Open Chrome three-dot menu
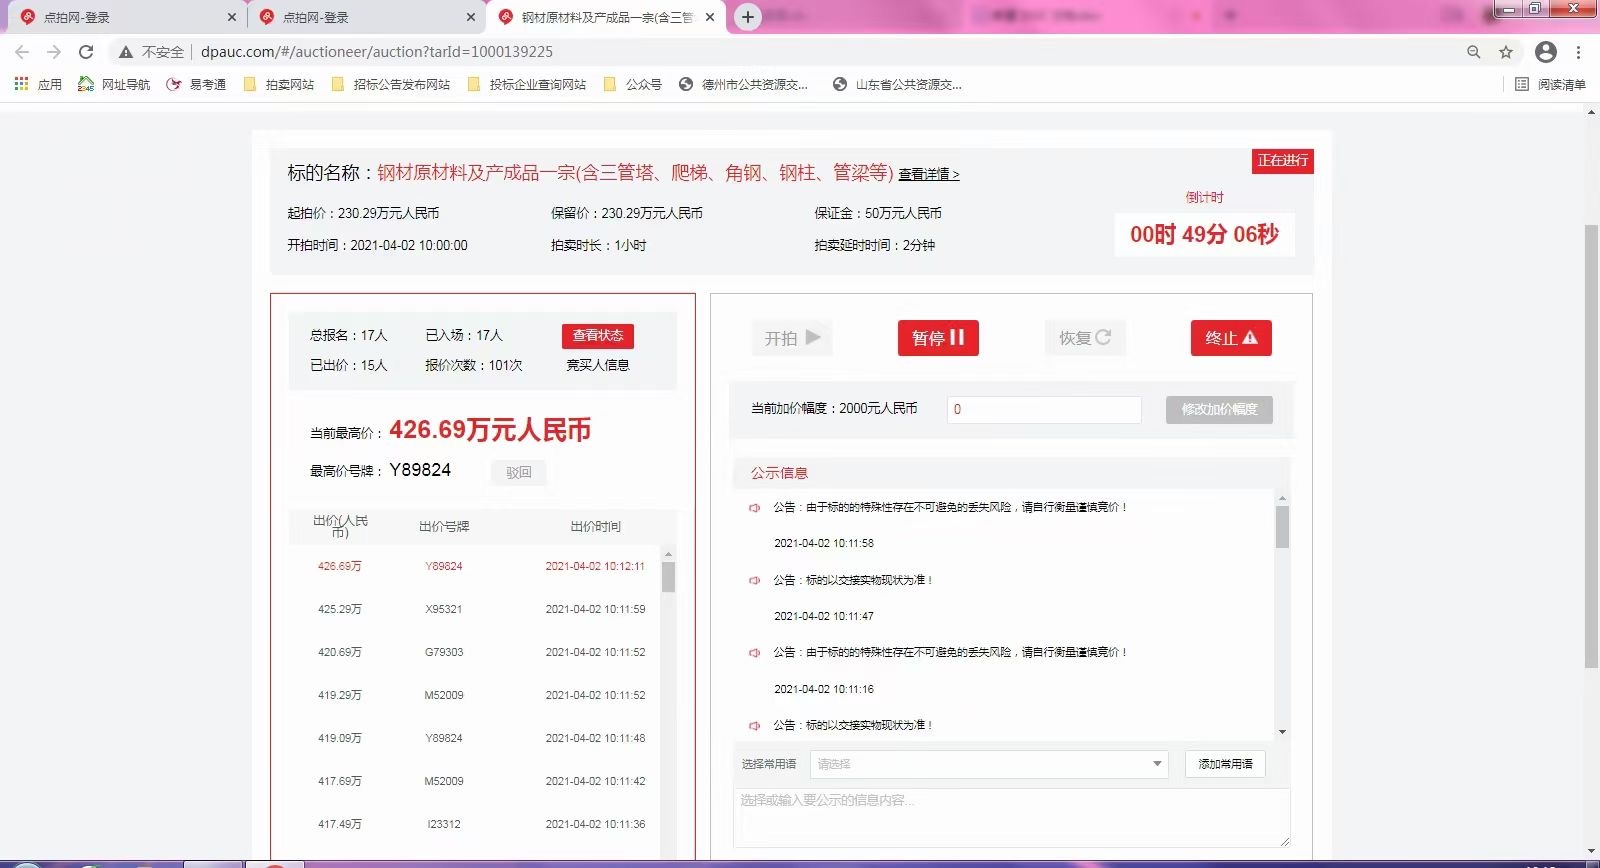Screen dimensions: 1600x868 [x=1579, y=52]
